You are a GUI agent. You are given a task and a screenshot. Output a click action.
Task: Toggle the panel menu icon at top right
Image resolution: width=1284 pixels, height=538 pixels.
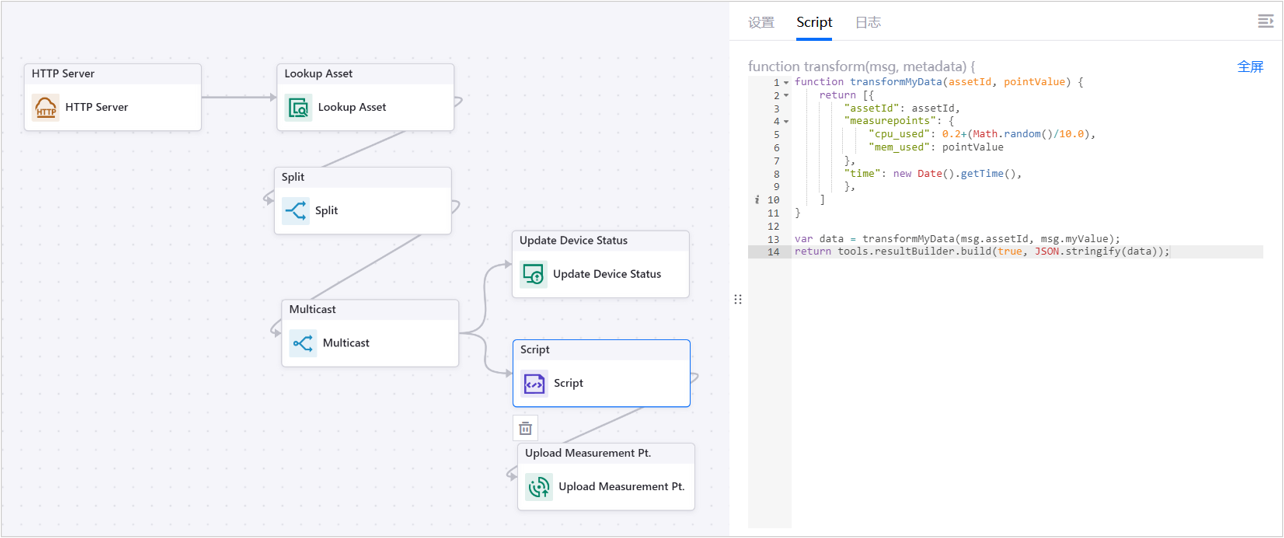tap(1265, 21)
